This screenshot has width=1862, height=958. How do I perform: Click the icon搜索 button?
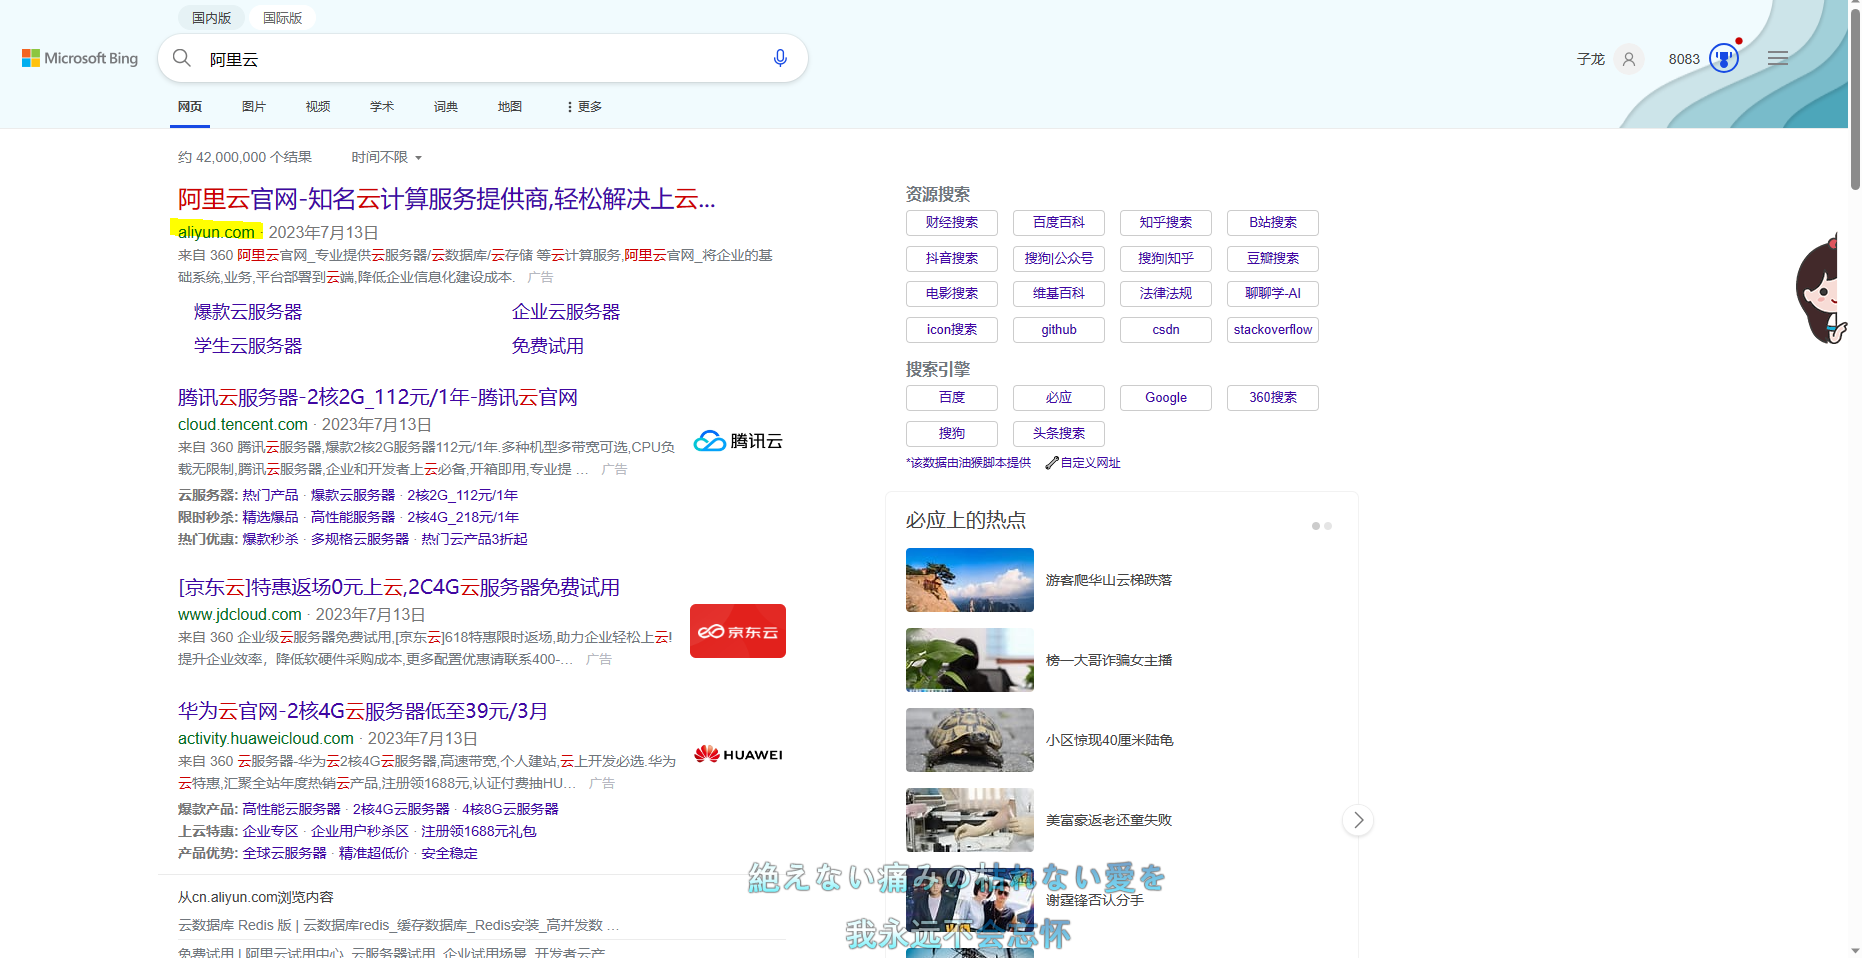tap(952, 330)
